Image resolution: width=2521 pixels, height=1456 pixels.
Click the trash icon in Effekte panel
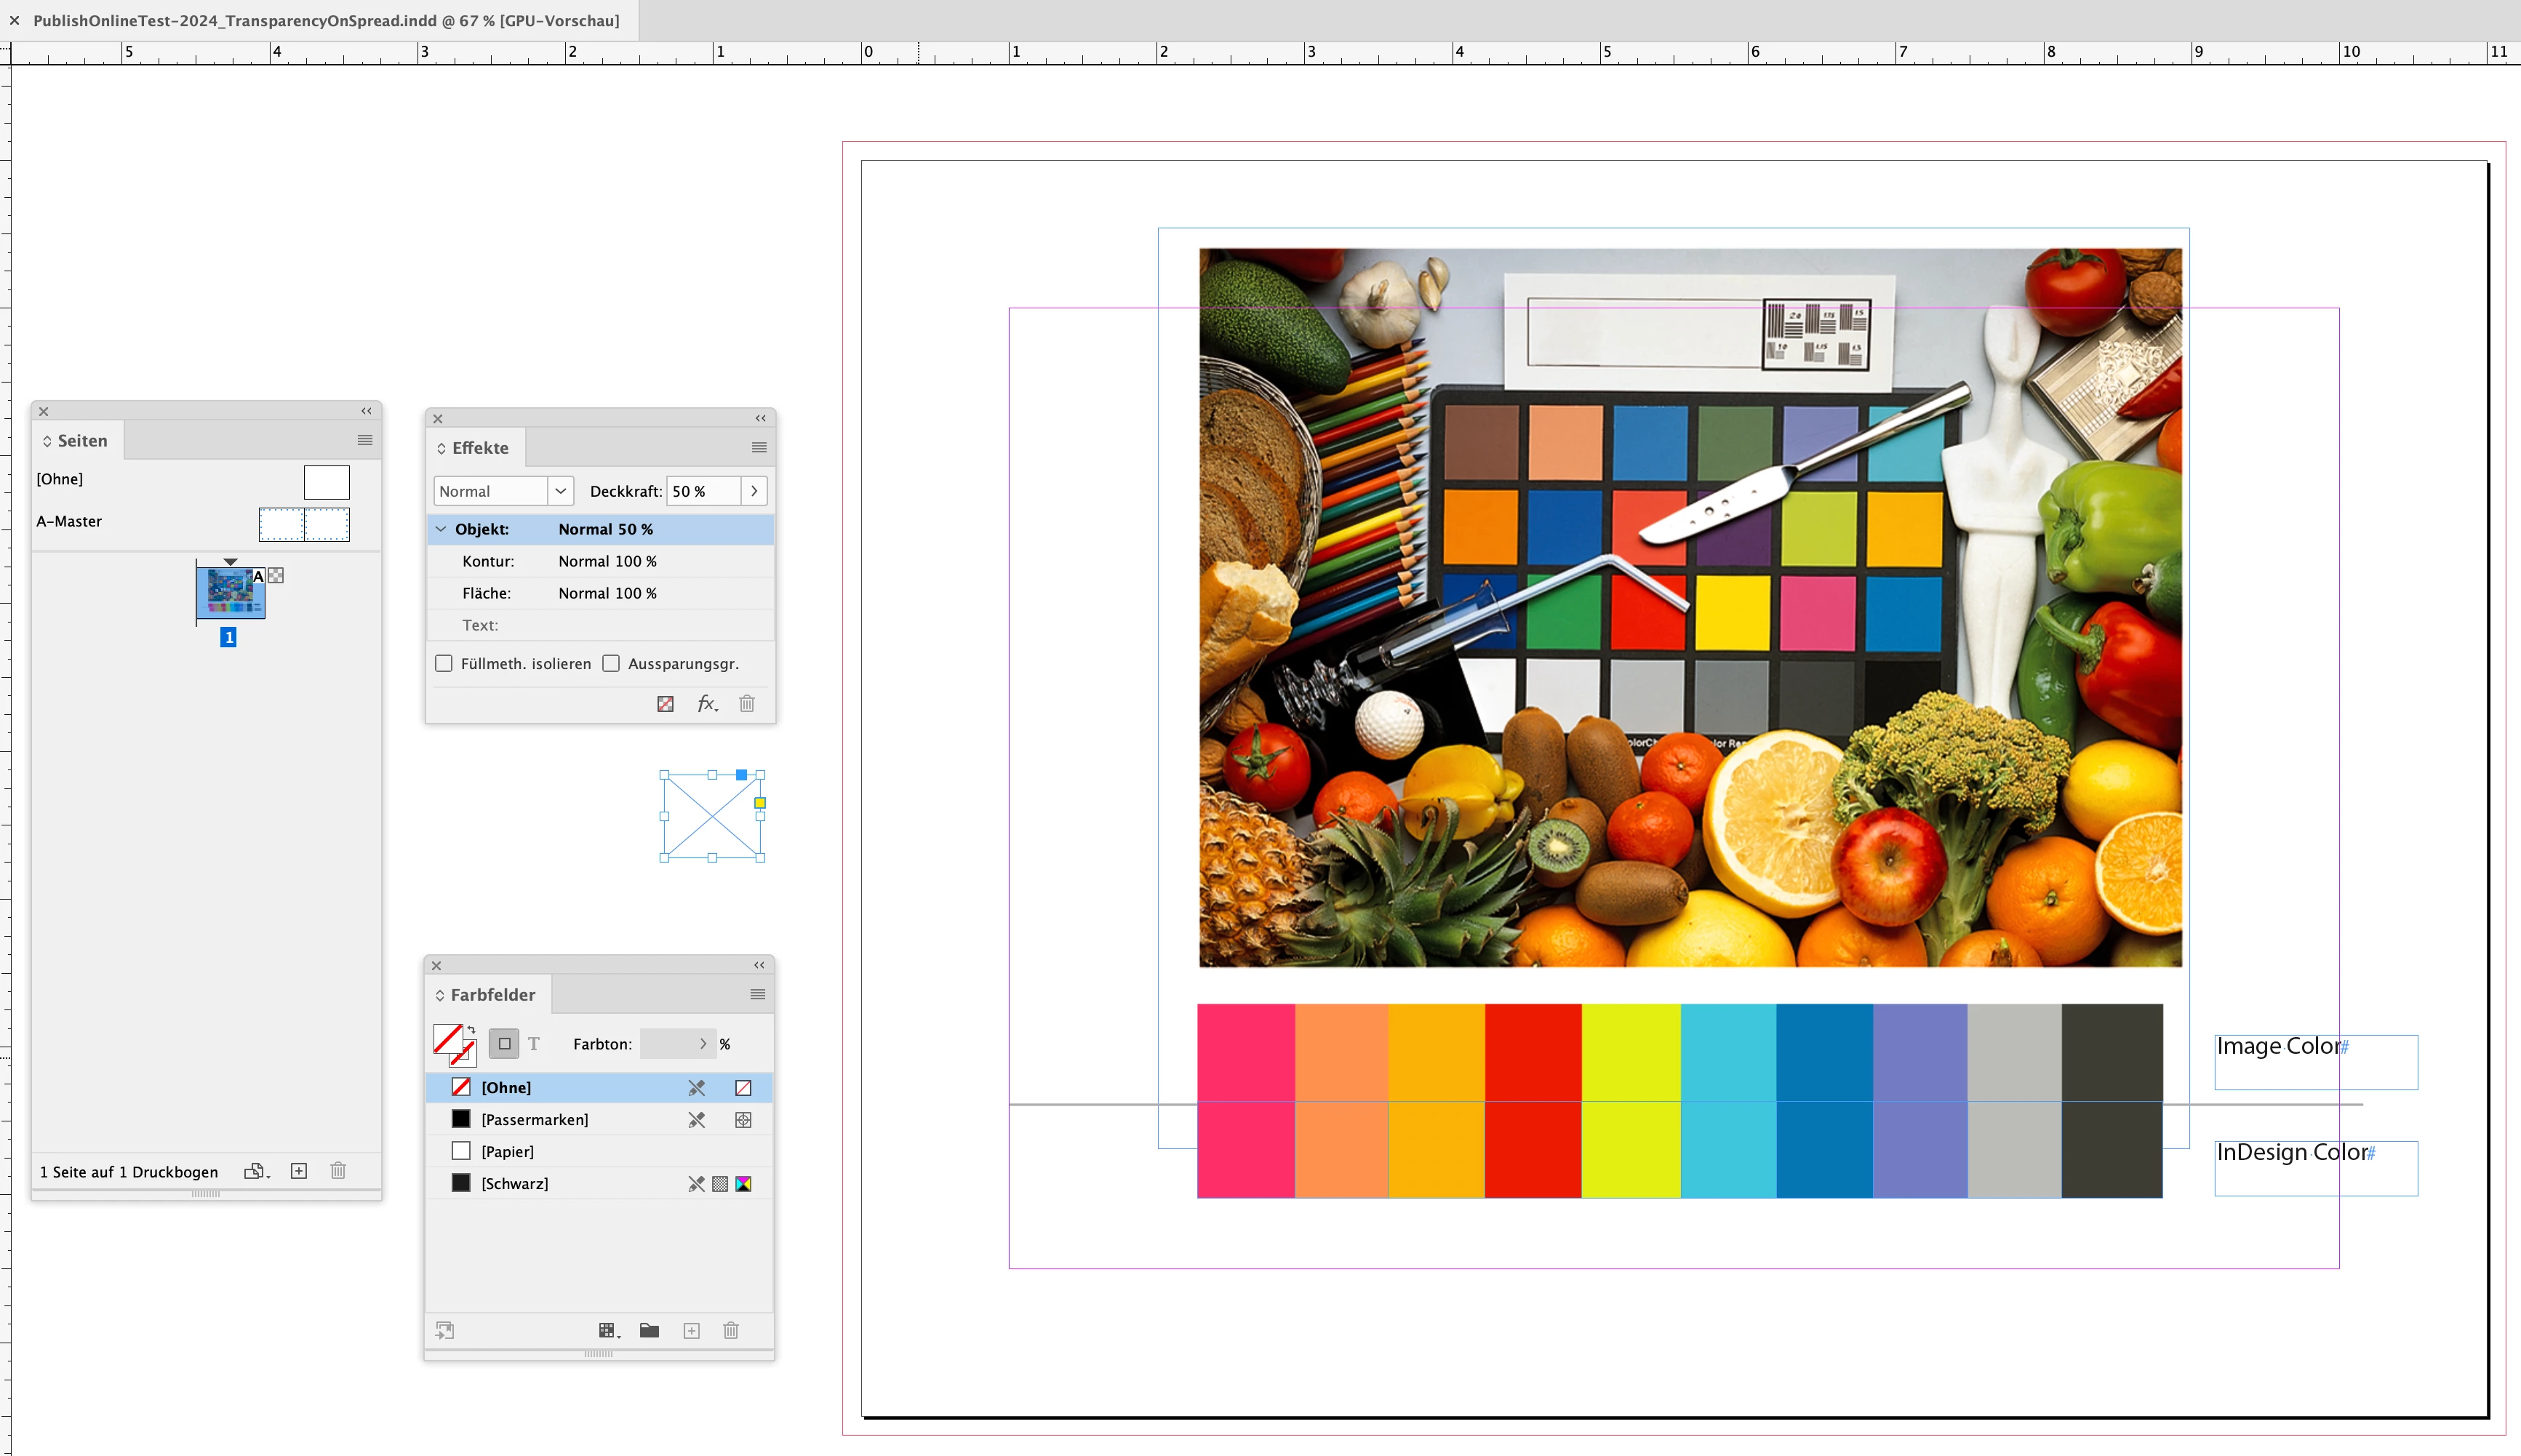[x=747, y=704]
